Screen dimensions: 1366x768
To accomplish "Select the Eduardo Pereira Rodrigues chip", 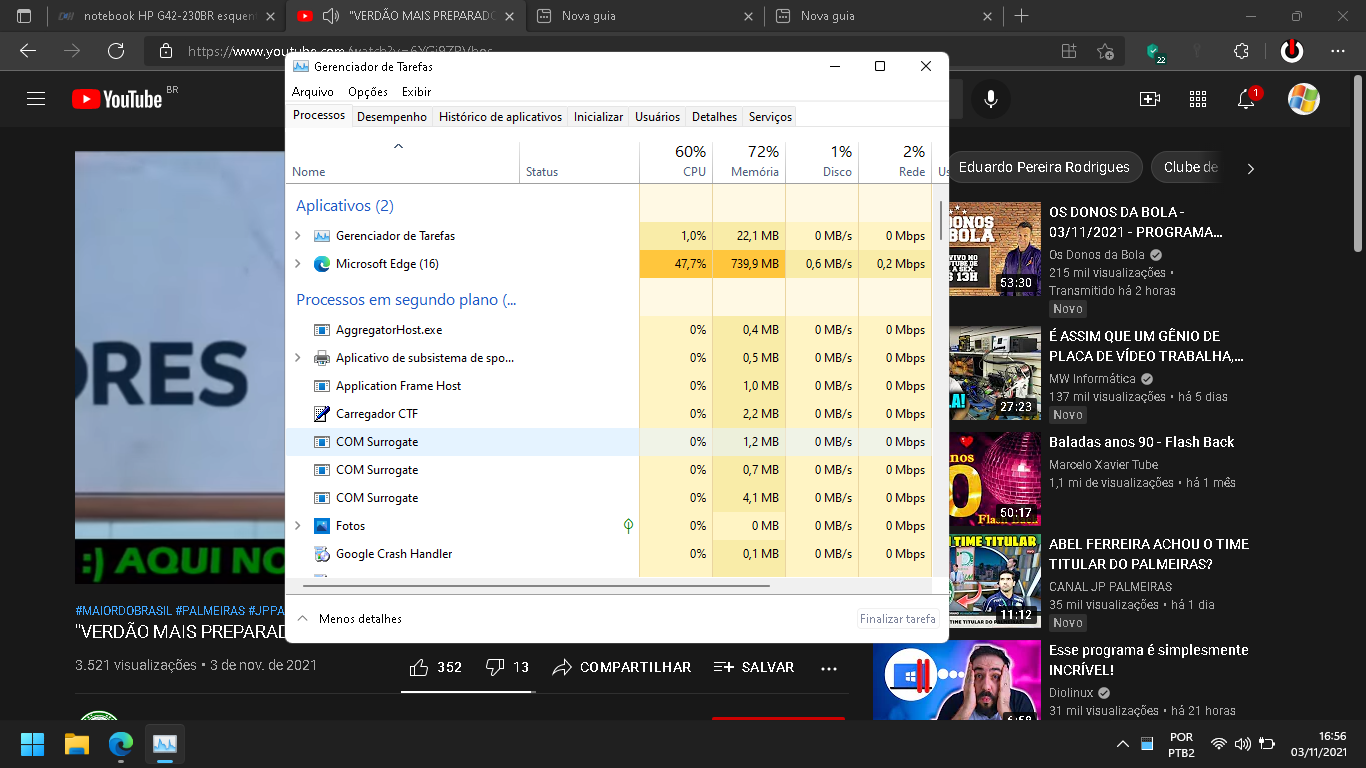I will [1044, 168].
